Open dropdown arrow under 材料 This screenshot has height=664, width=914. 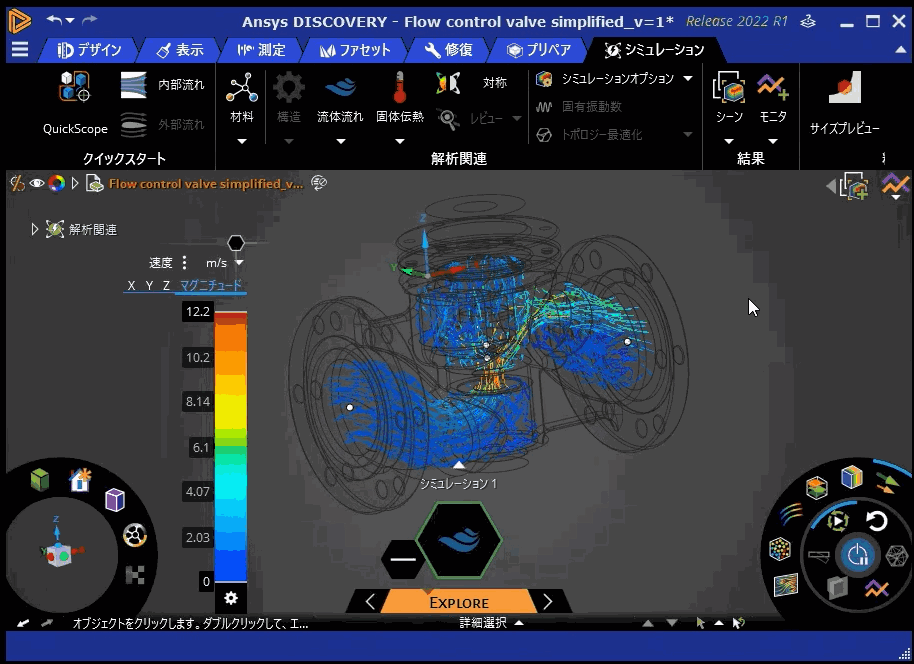242,141
